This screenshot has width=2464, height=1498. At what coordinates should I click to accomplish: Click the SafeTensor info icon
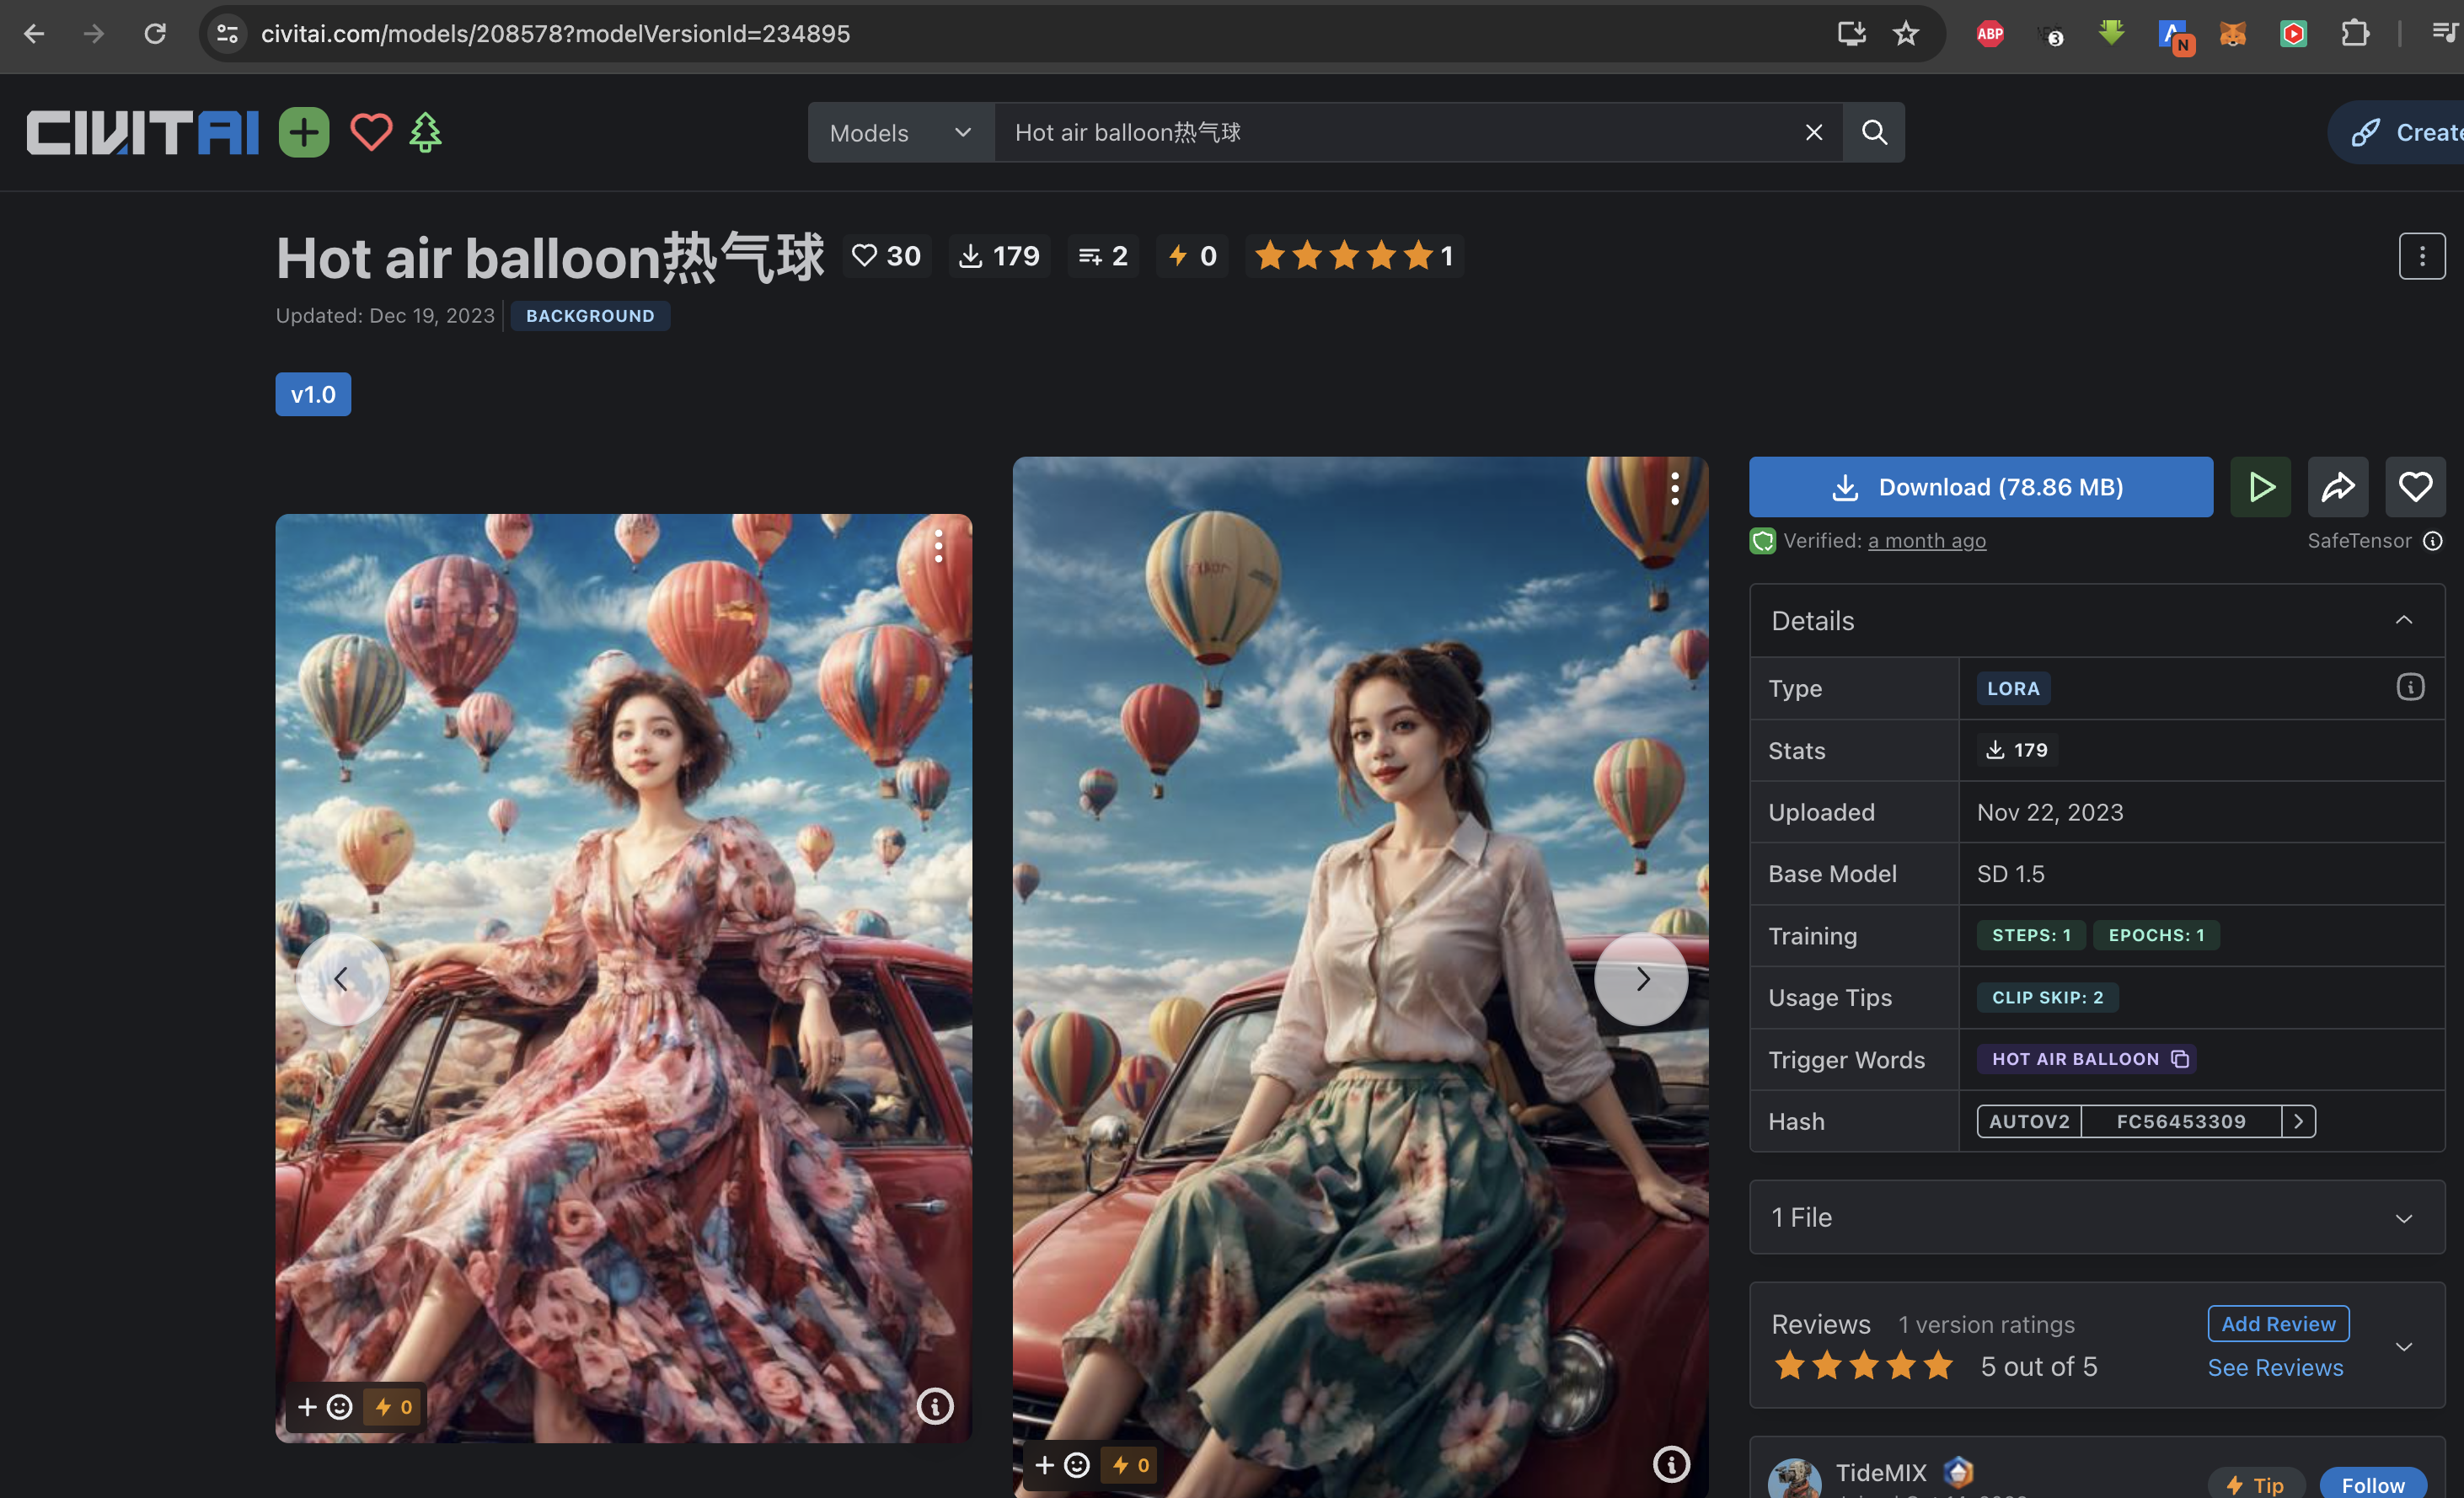tap(2433, 541)
